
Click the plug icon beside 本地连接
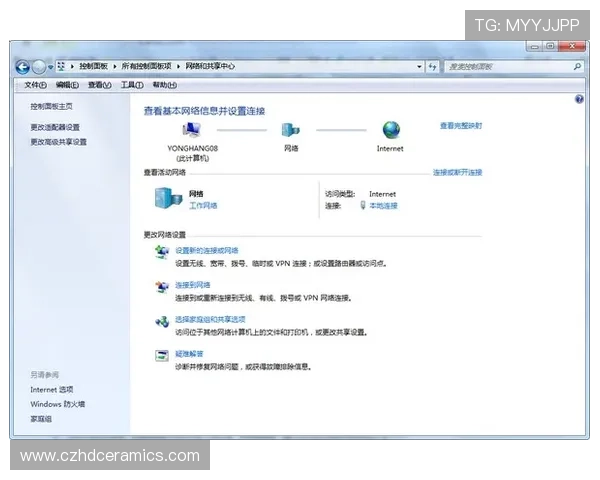tap(363, 206)
